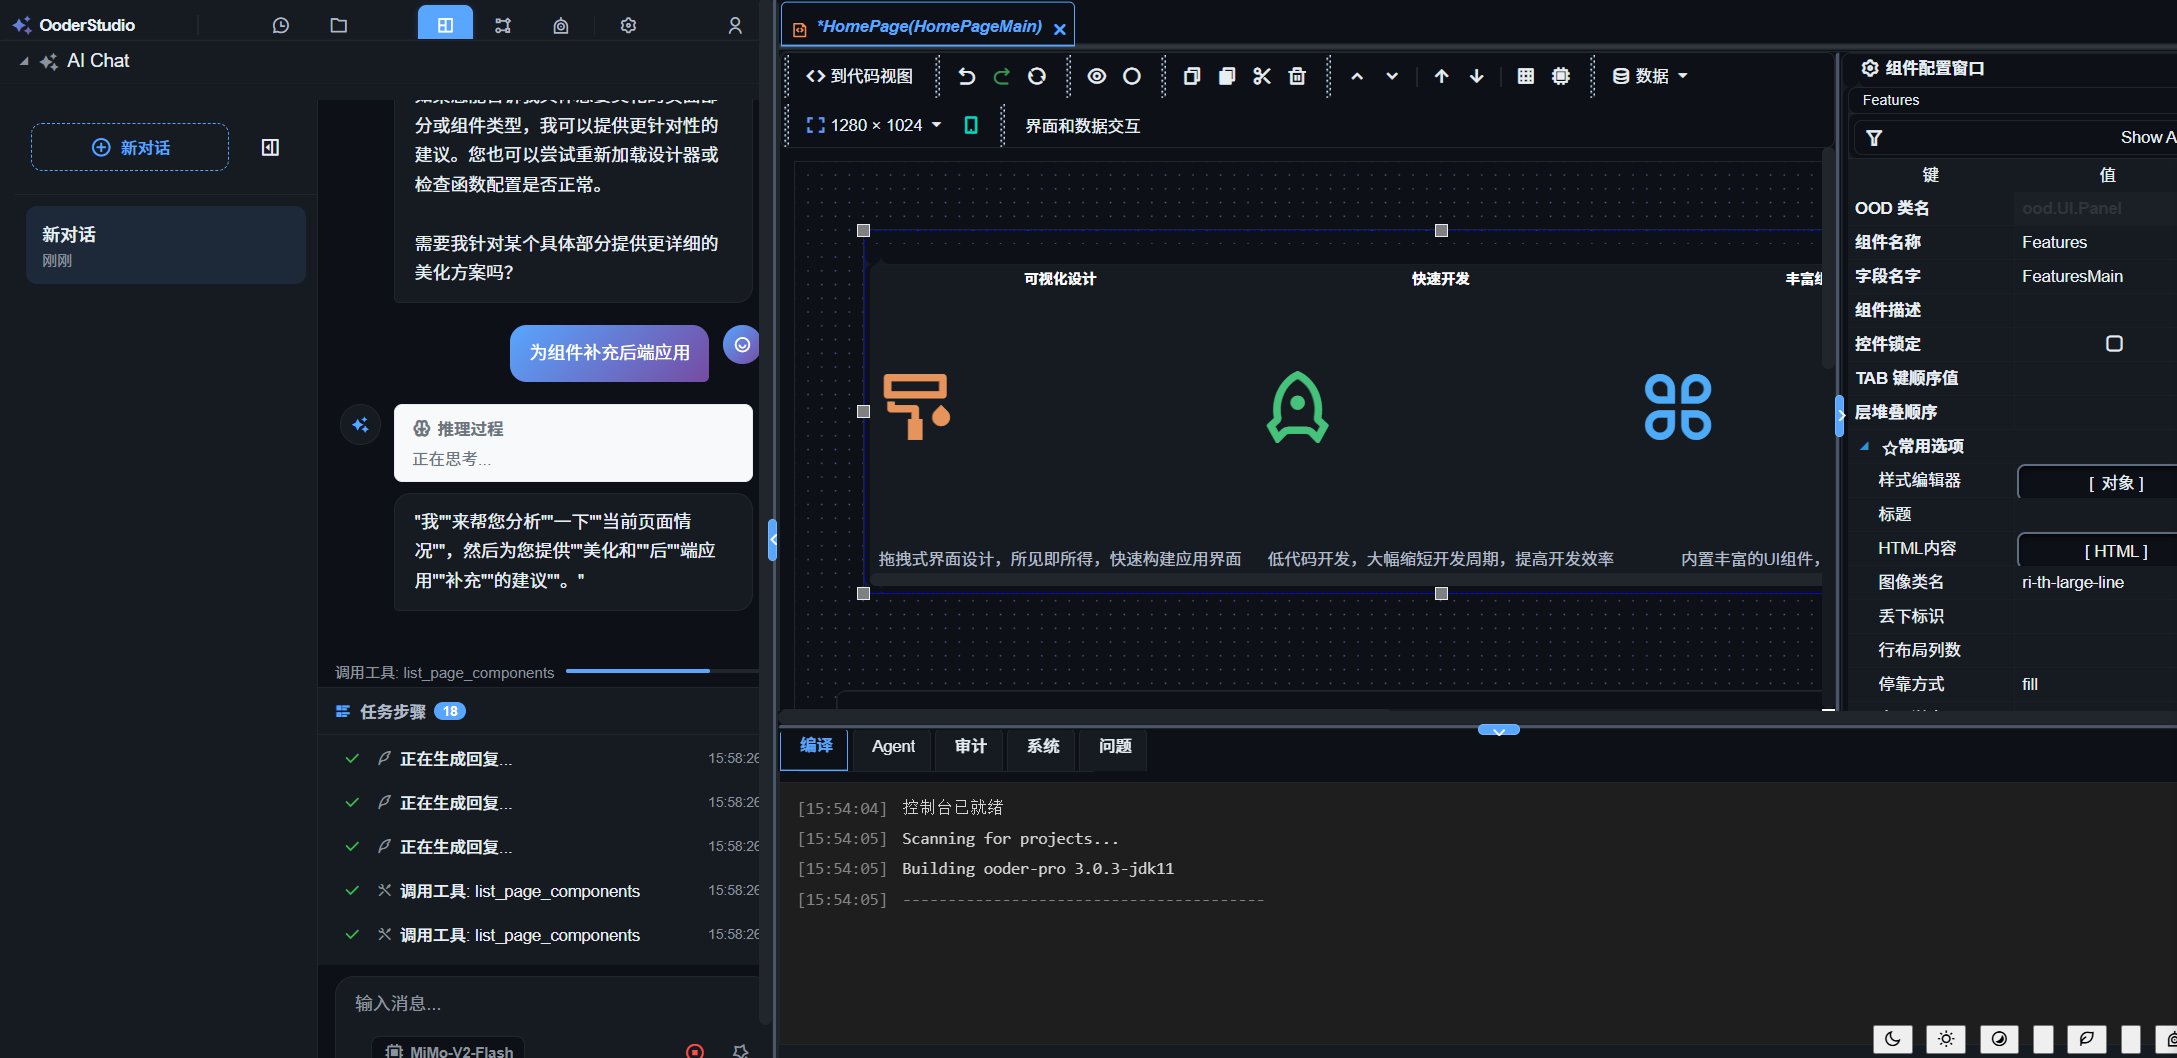The height and width of the screenshot is (1058, 2177).
Task: Select the active layout designer icon
Action: tap(445, 25)
